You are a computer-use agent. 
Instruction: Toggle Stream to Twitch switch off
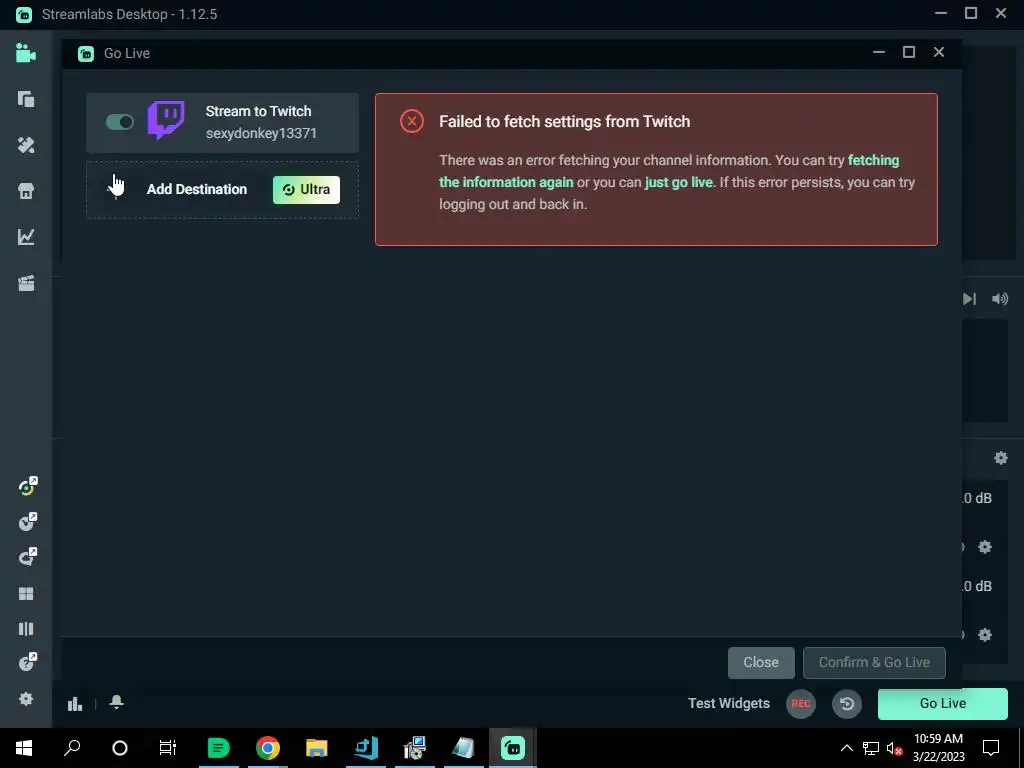(x=120, y=122)
